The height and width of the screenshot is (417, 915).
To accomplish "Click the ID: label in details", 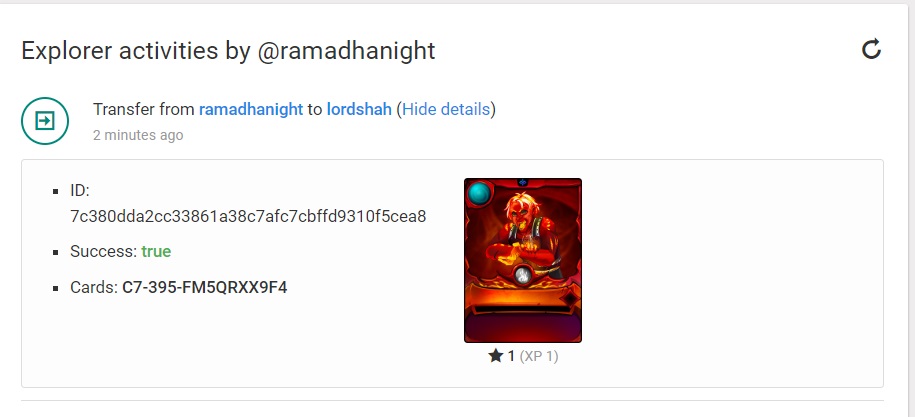I will pos(80,190).
